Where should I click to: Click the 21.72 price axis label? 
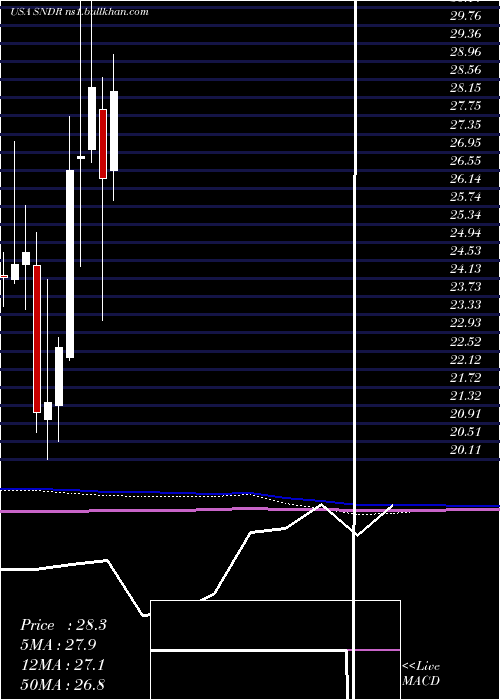point(466,378)
